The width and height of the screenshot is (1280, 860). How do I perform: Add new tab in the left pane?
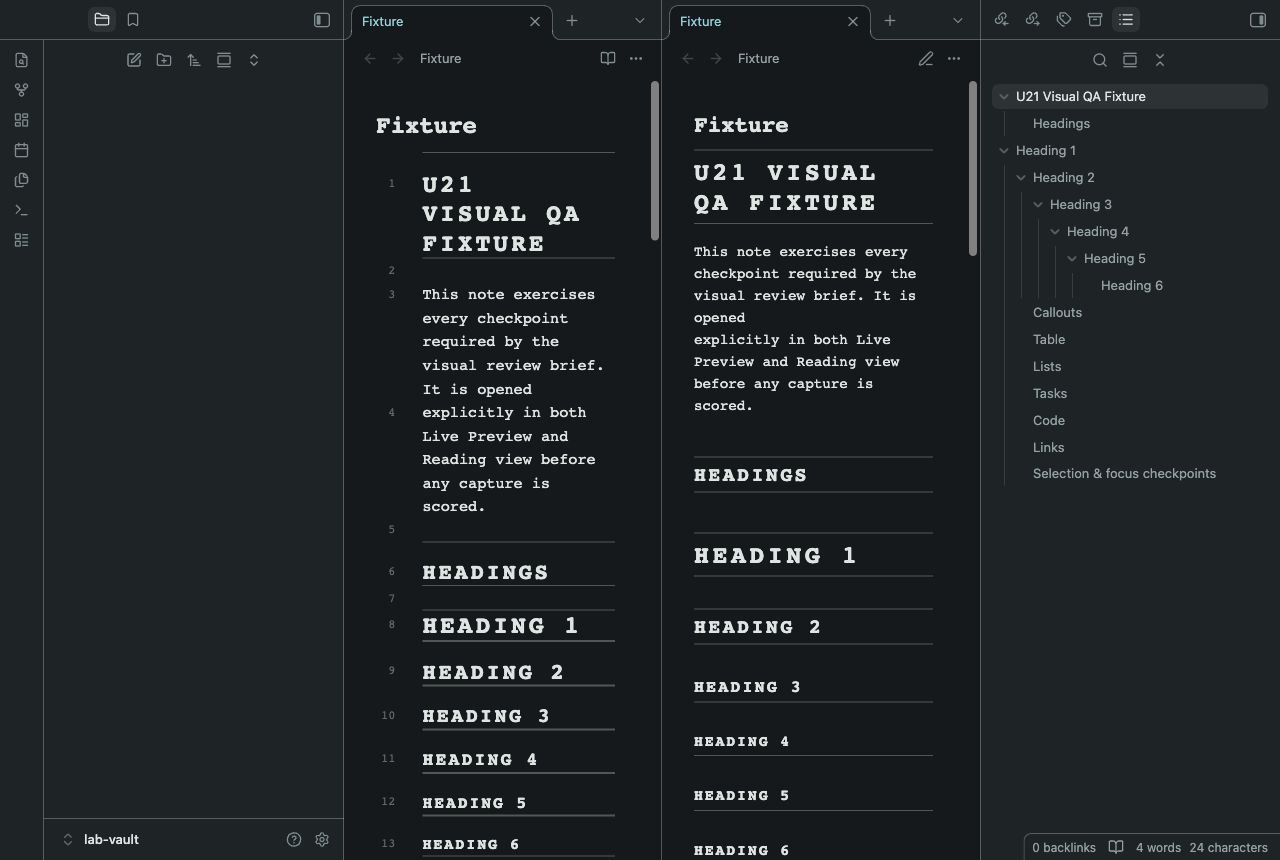[x=572, y=21]
